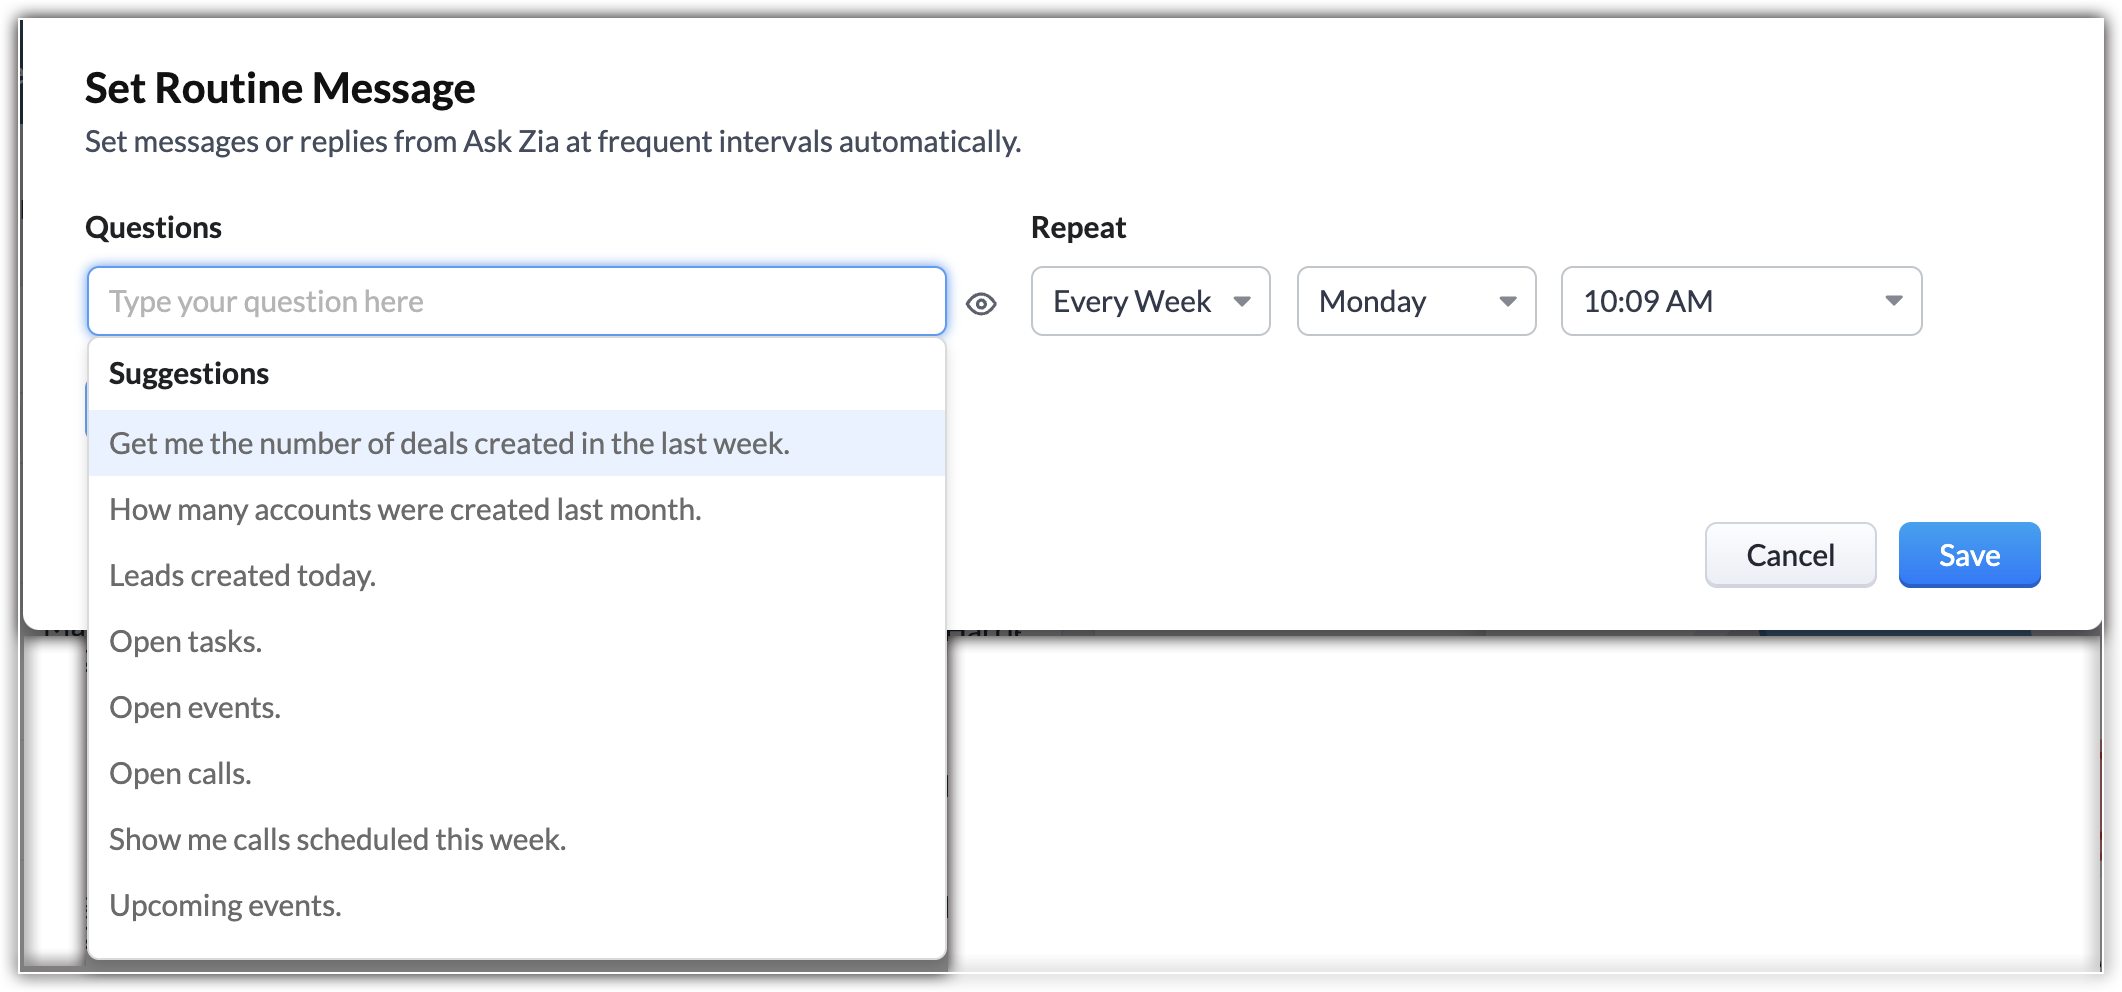Click the eye preview icon beside question field
Image resolution: width=2122 pixels, height=992 pixels.
point(981,304)
